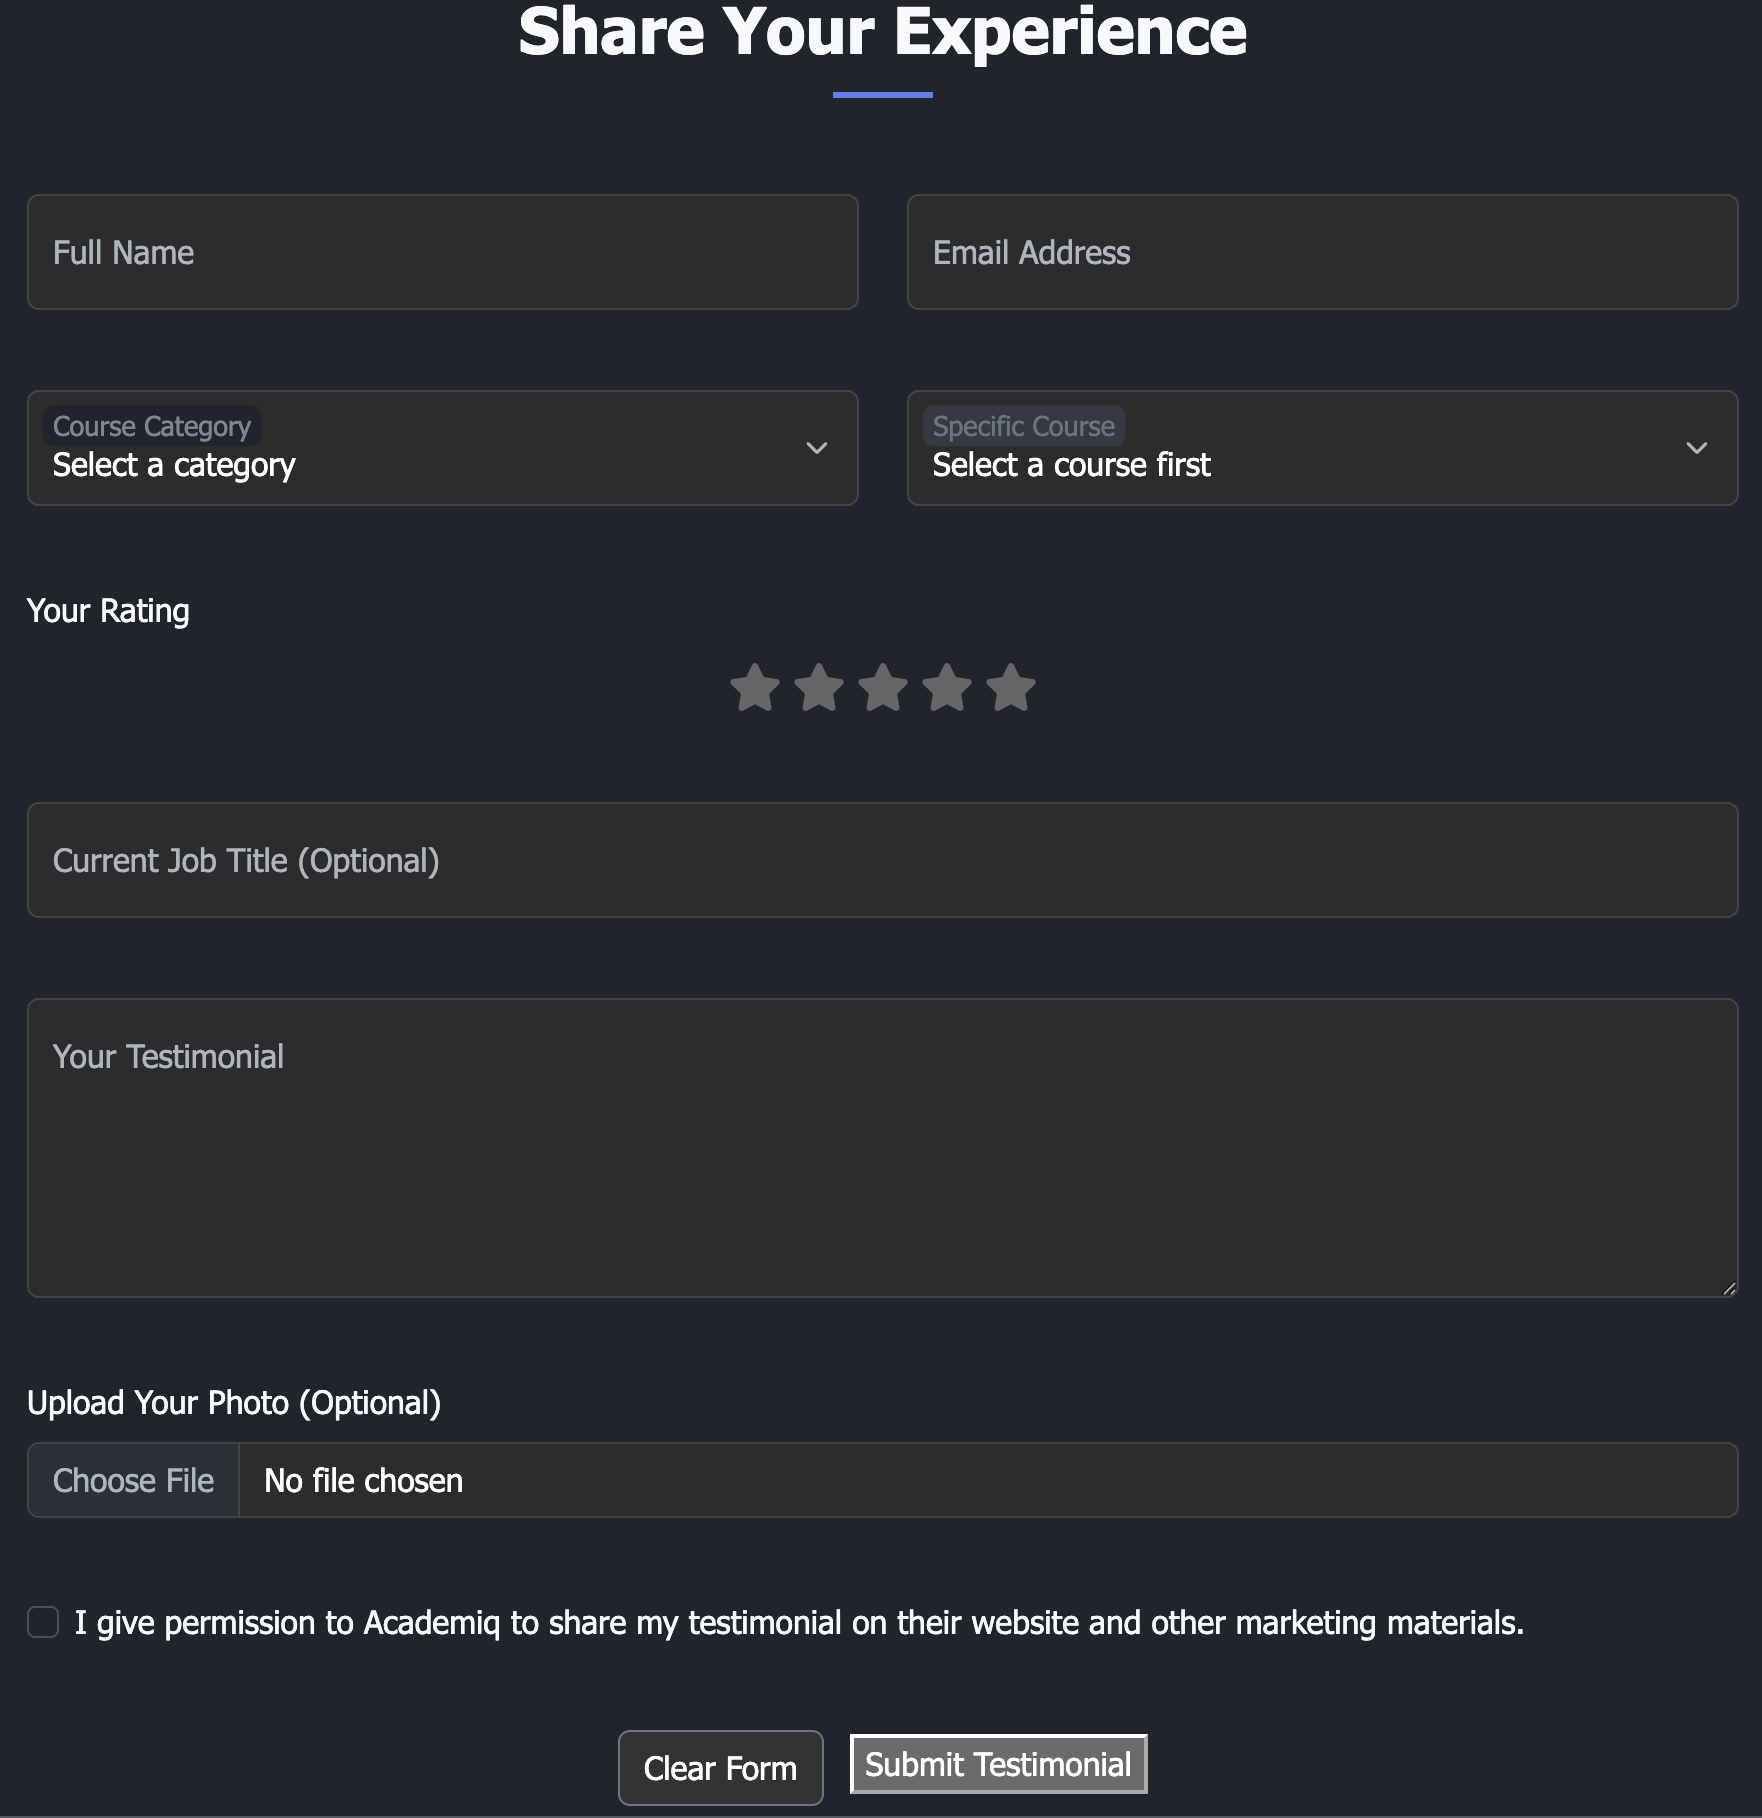The image size is (1762, 1818).
Task: Focus the Full Name field
Action: 442,252
